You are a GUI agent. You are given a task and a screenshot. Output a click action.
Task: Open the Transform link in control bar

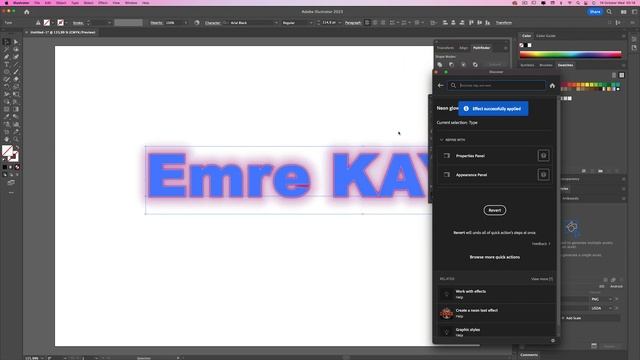coord(504,23)
